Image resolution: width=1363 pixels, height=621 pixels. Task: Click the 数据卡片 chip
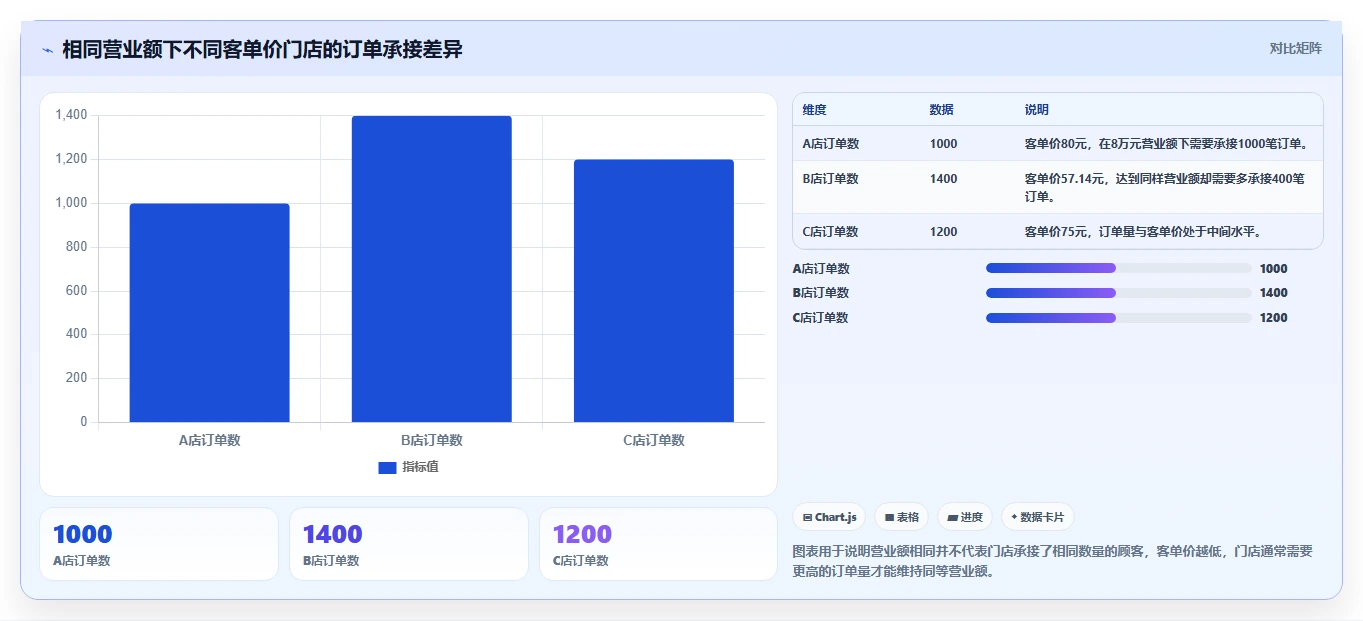click(x=1037, y=517)
